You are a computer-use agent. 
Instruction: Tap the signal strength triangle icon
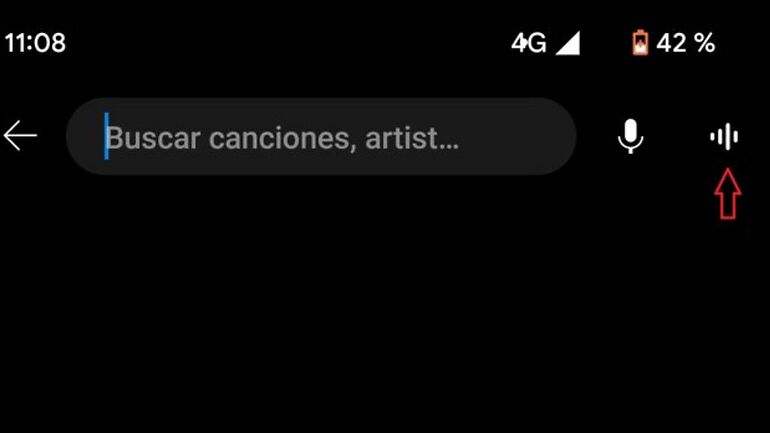click(x=568, y=43)
